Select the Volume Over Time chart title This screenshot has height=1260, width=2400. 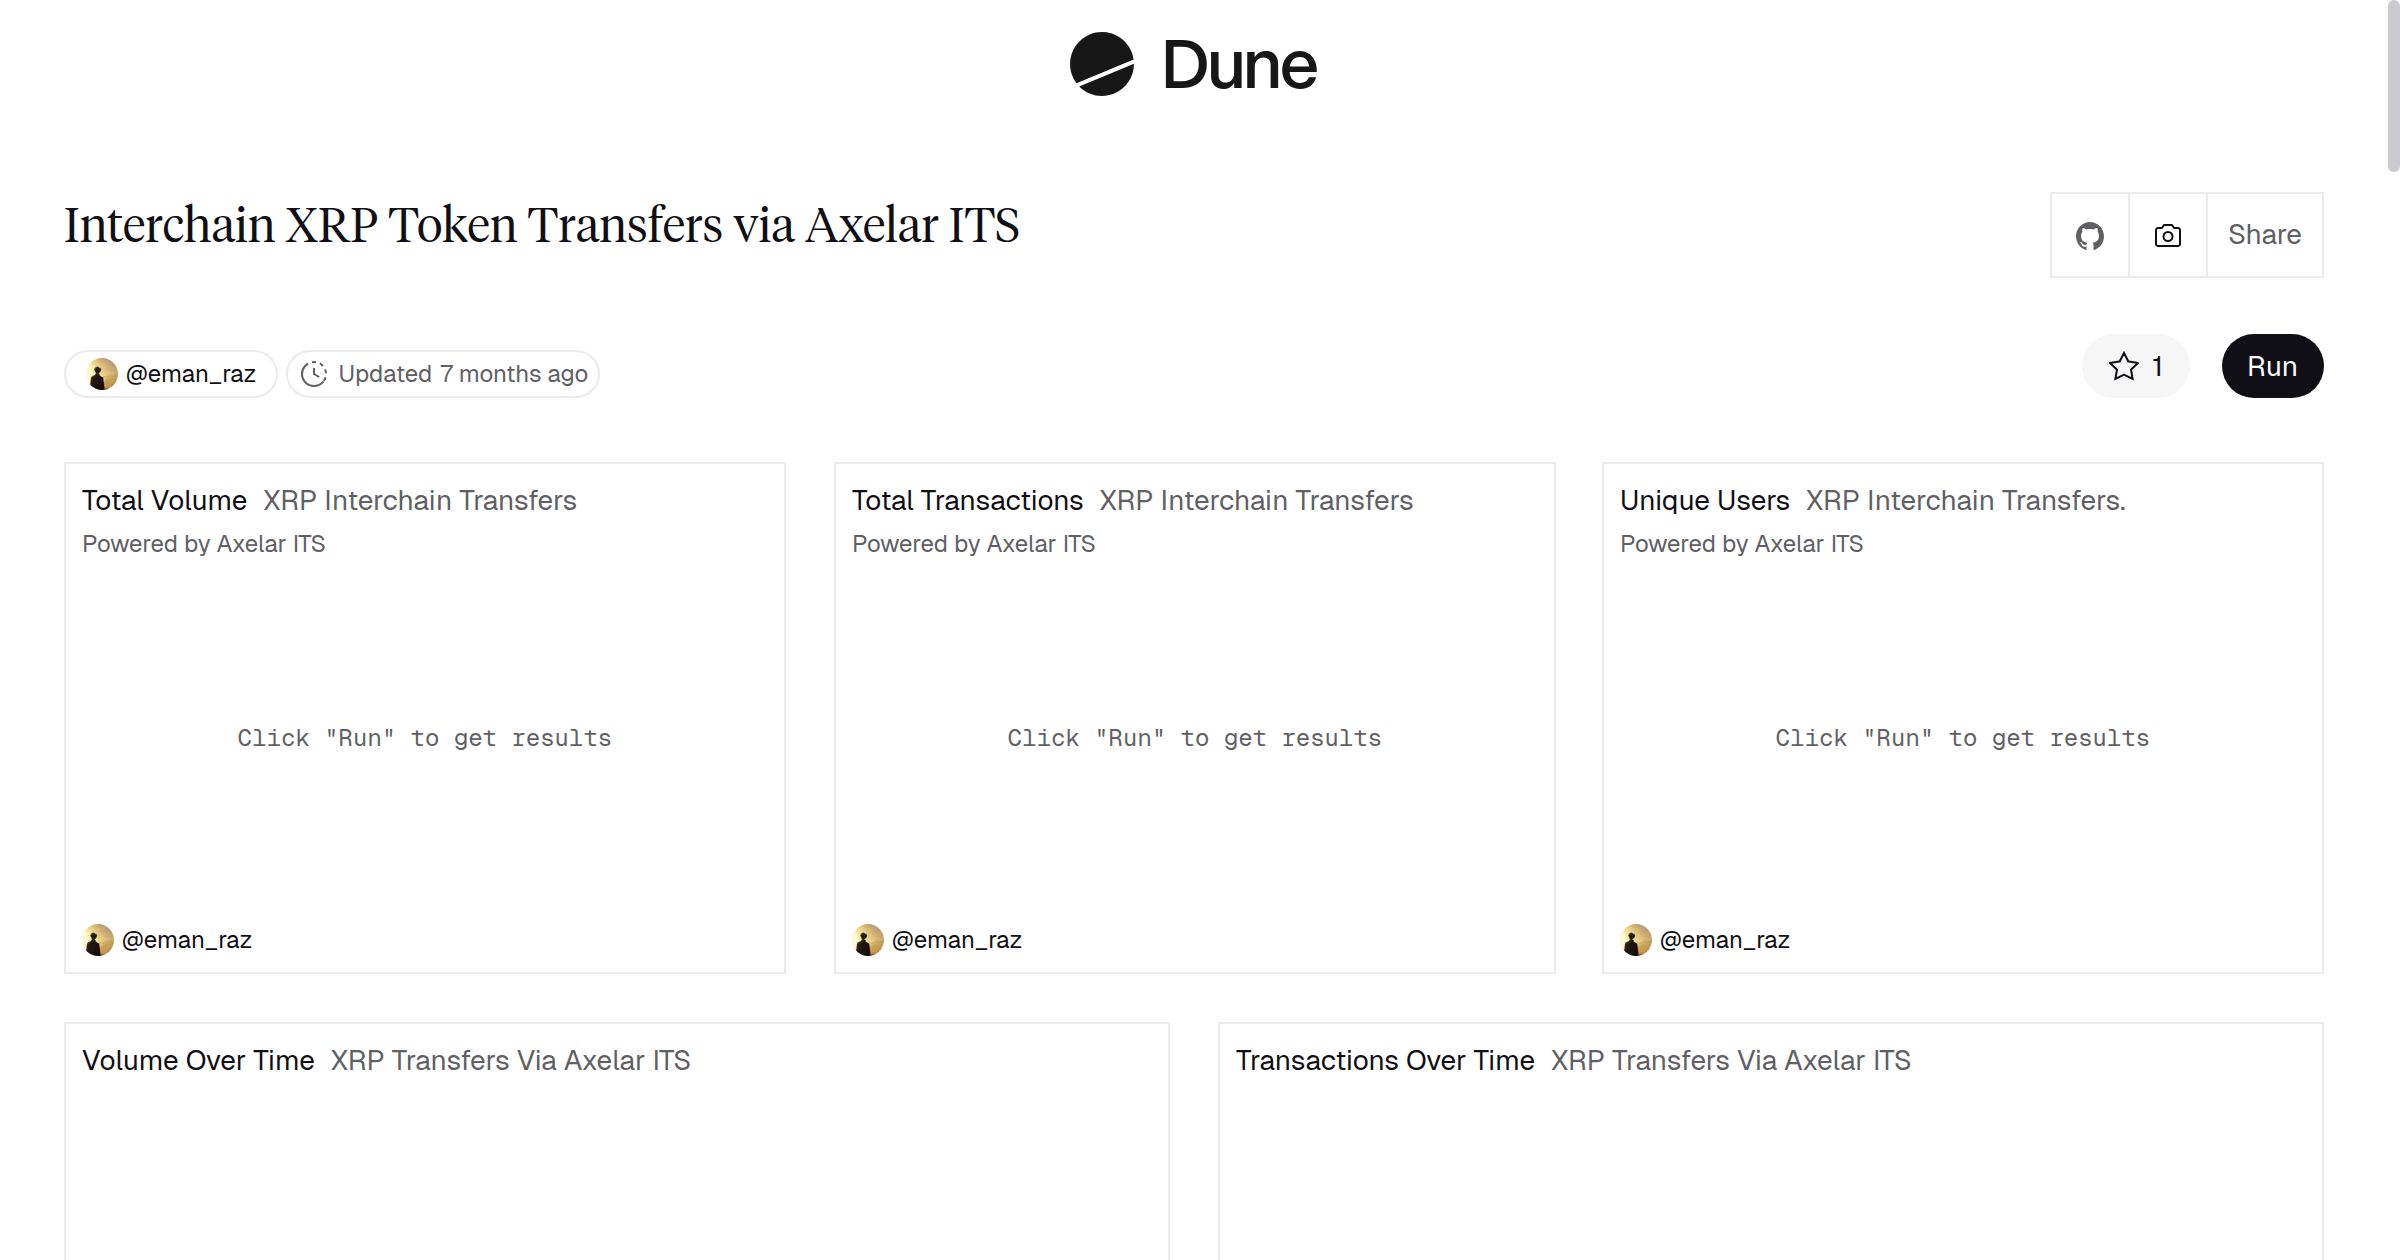(197, 1060)
